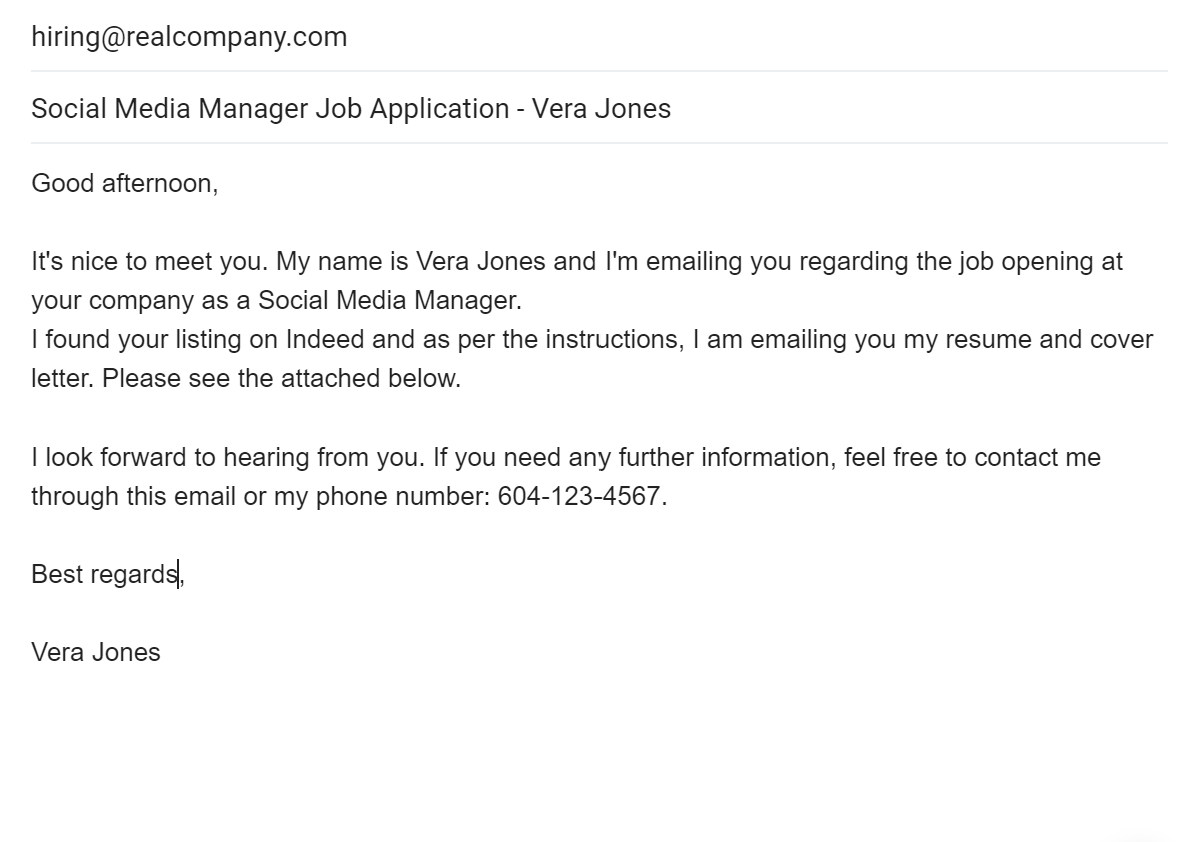Place cursor after 'Good afternoon,' greeting

[x=220, y=184]
